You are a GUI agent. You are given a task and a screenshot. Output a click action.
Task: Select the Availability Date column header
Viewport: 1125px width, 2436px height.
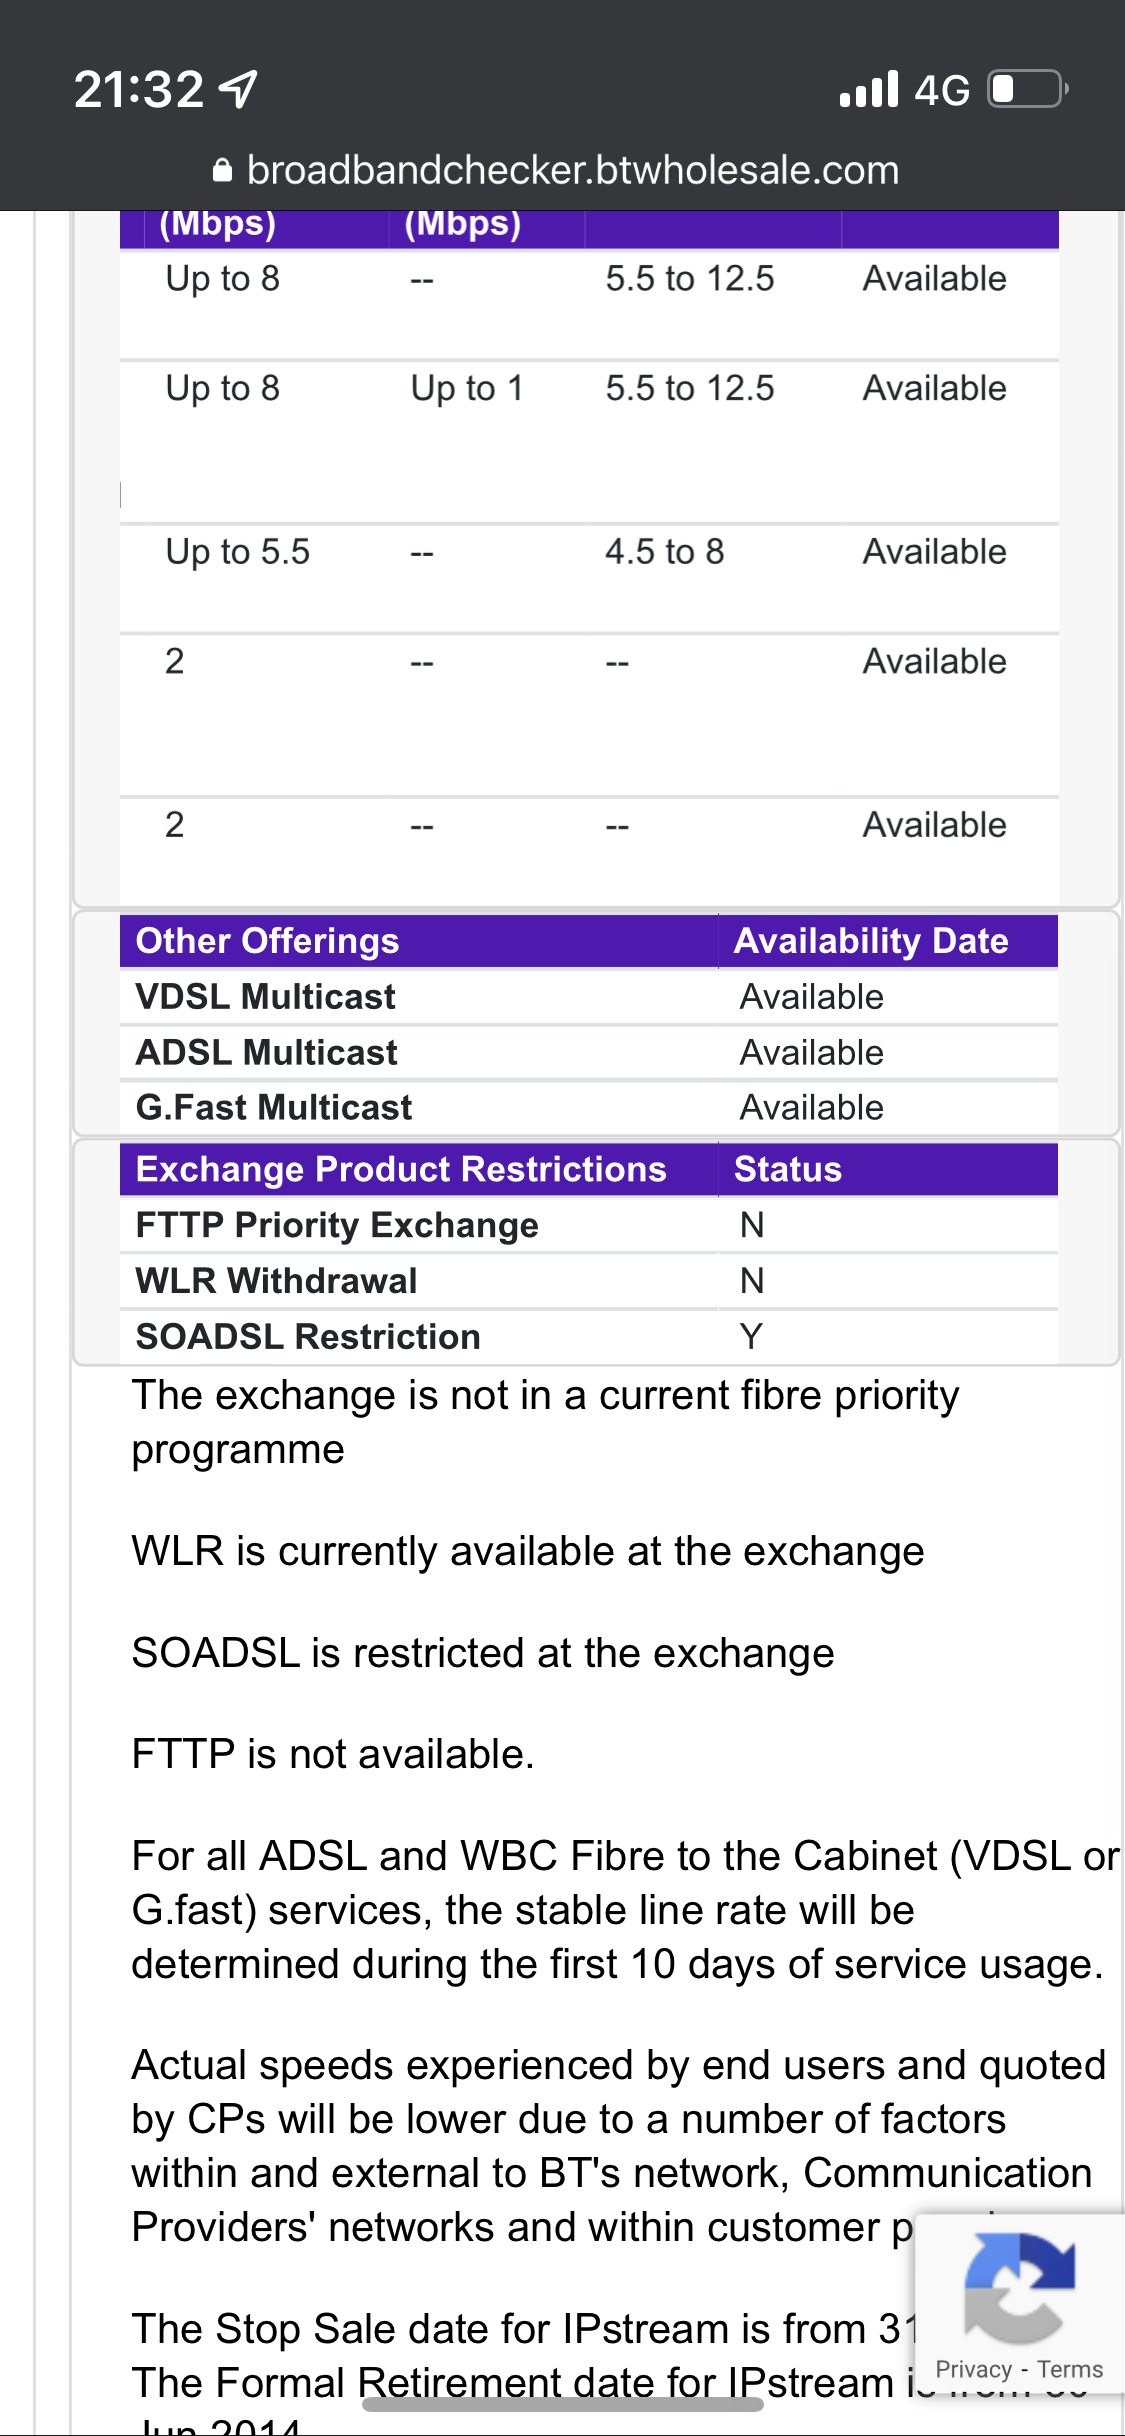[871, 941]
